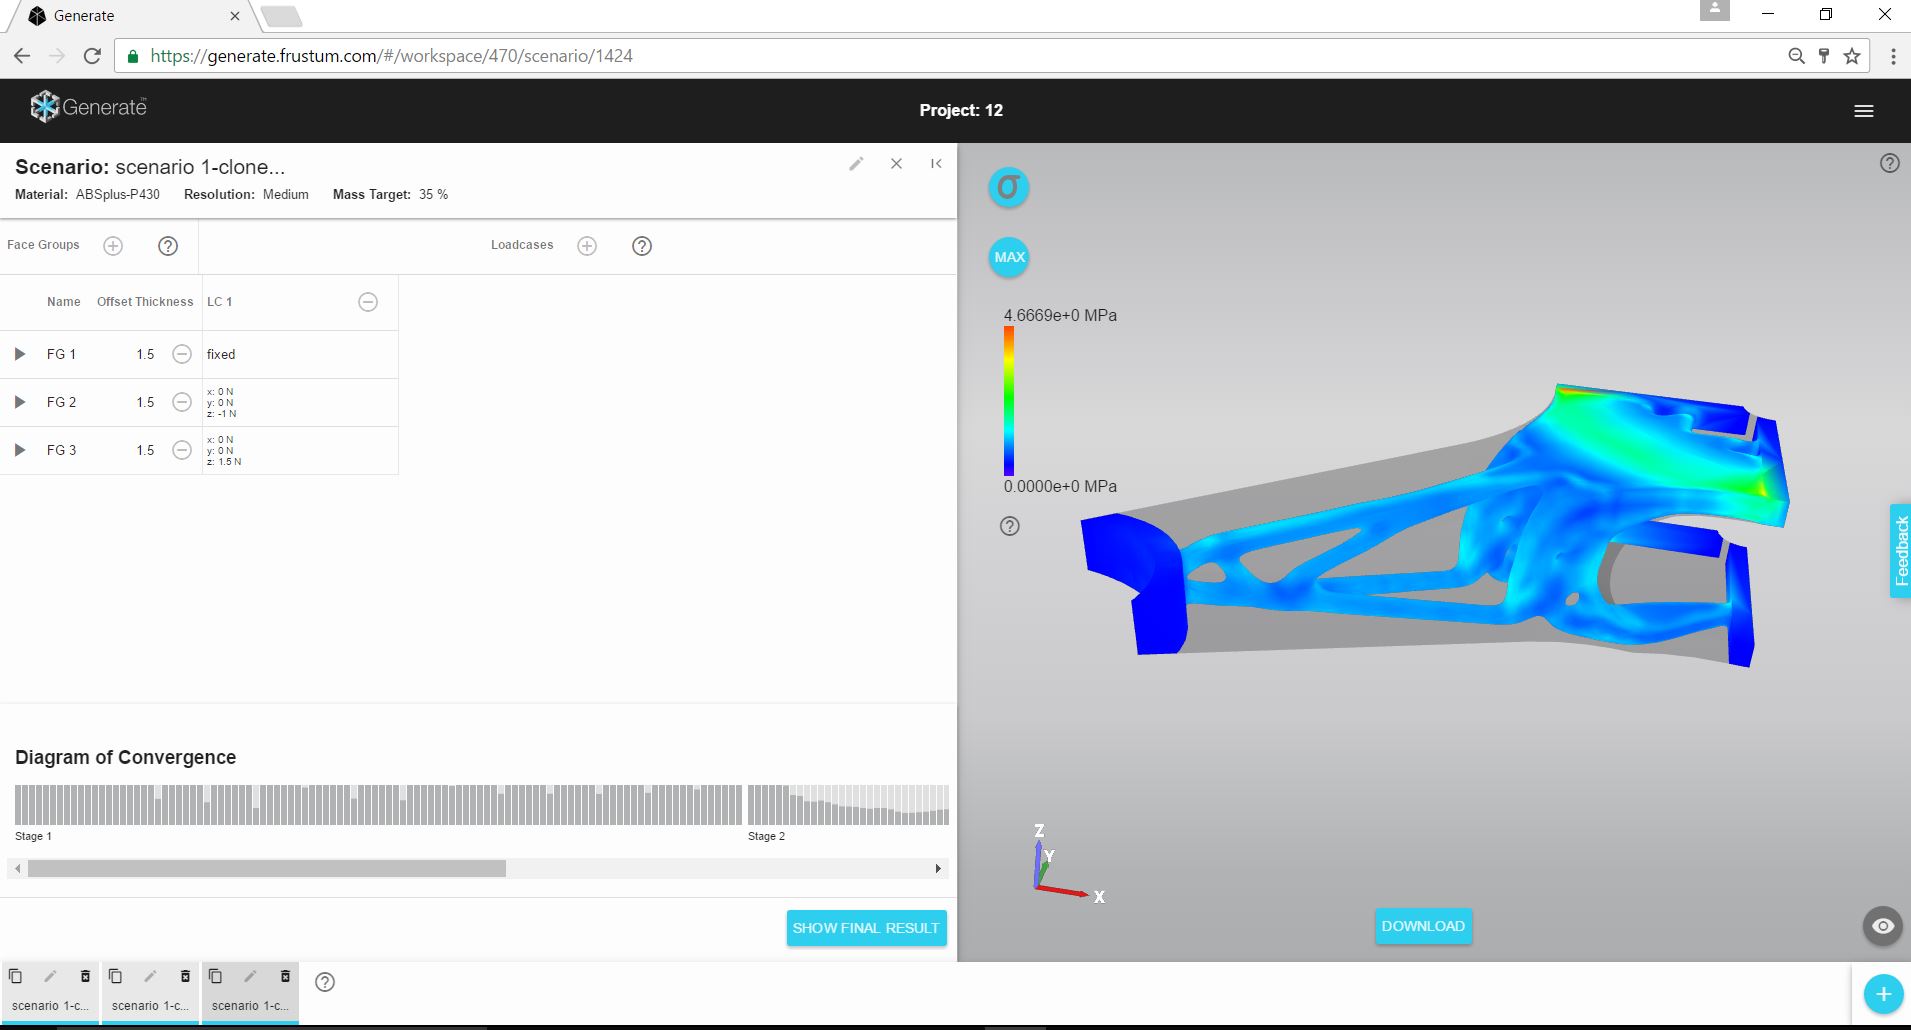Edit FG 2 offset thickness value
The image size is (1911, 1030).
146,402
